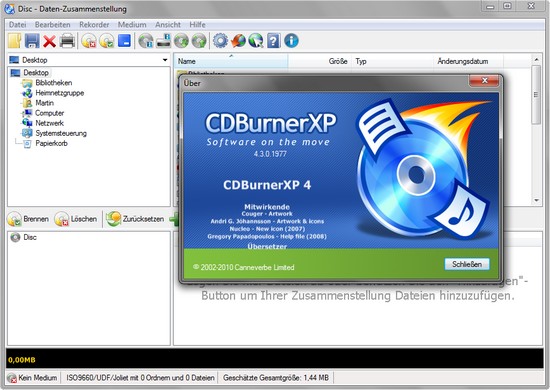Select Bibliotheken in folder tree
Screen dimensions: 550x390
(54, 83)
